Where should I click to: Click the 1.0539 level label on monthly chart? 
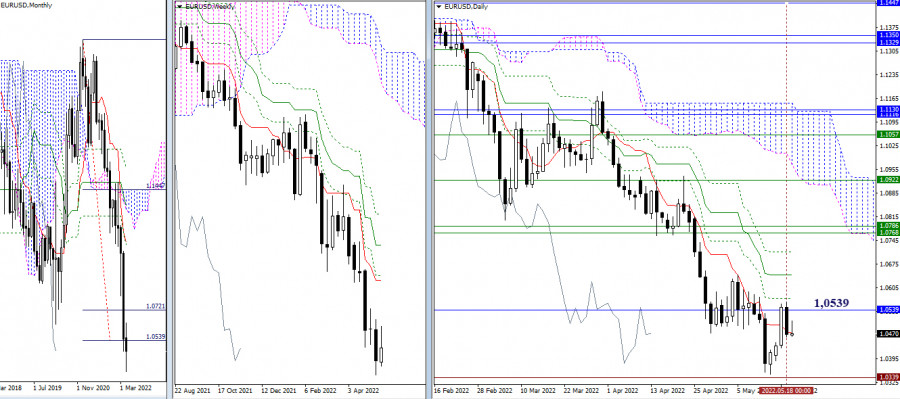tap(156, 337)
